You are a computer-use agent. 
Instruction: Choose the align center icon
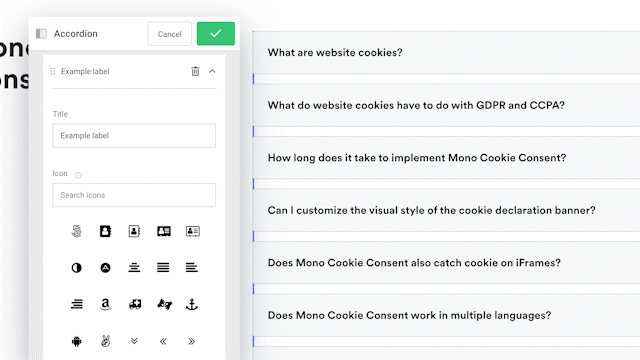point(134,268)
